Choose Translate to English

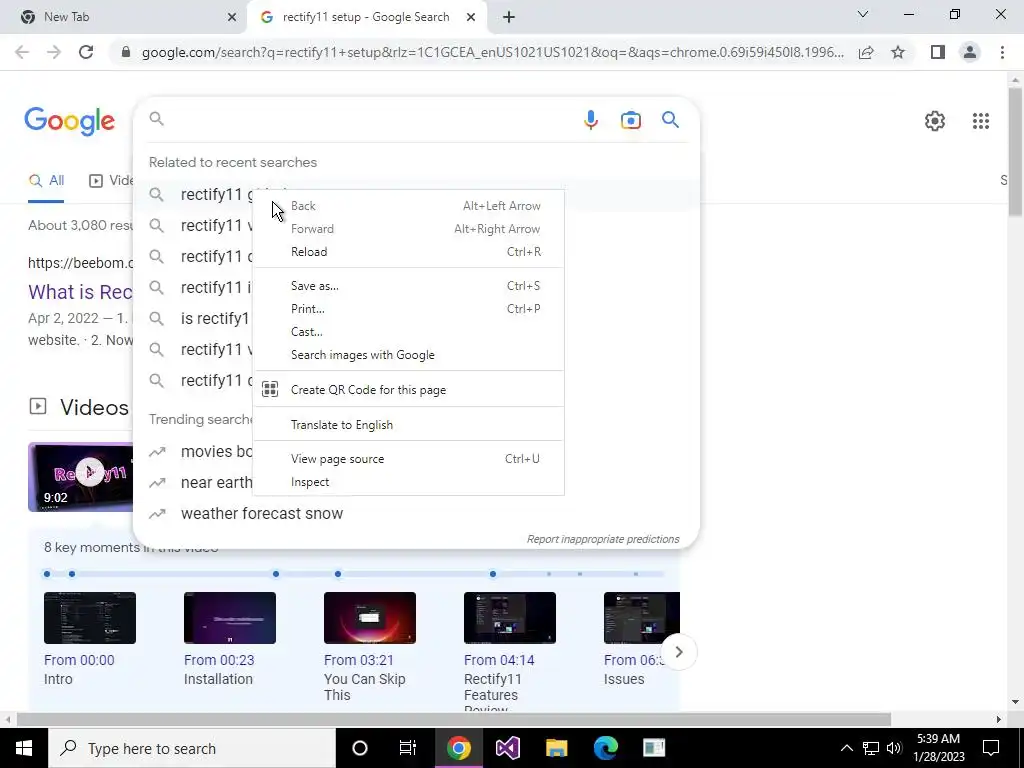[x=408, y=424]
